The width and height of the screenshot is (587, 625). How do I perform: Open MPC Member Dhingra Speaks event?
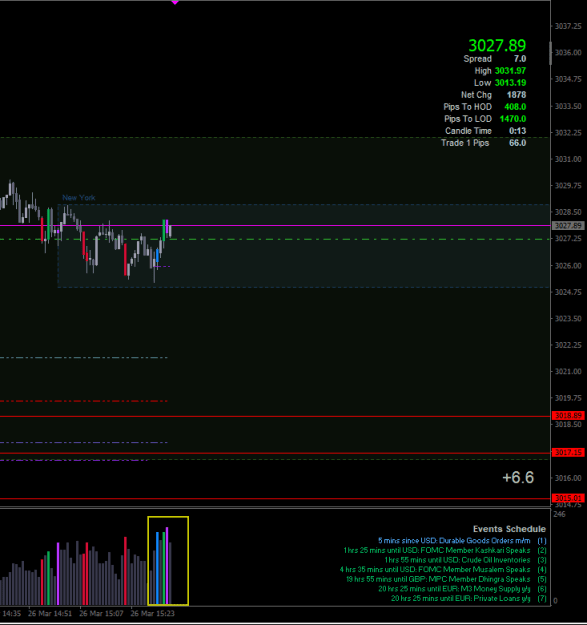pyautogui.click(x=438, y=579)
